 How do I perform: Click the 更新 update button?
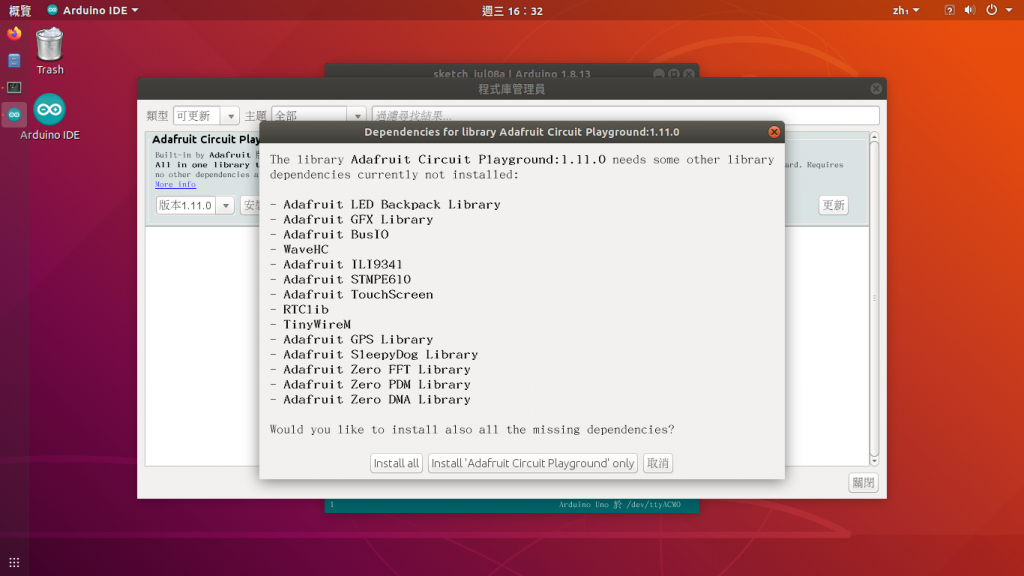pyautogui.click(x=833, y=205)
